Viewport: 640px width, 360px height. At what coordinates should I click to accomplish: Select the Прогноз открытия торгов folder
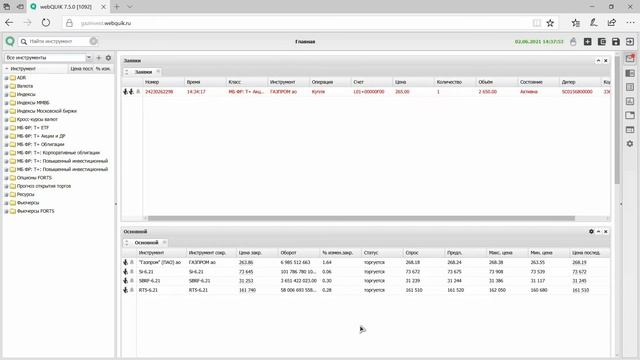(x=44, y=186)
